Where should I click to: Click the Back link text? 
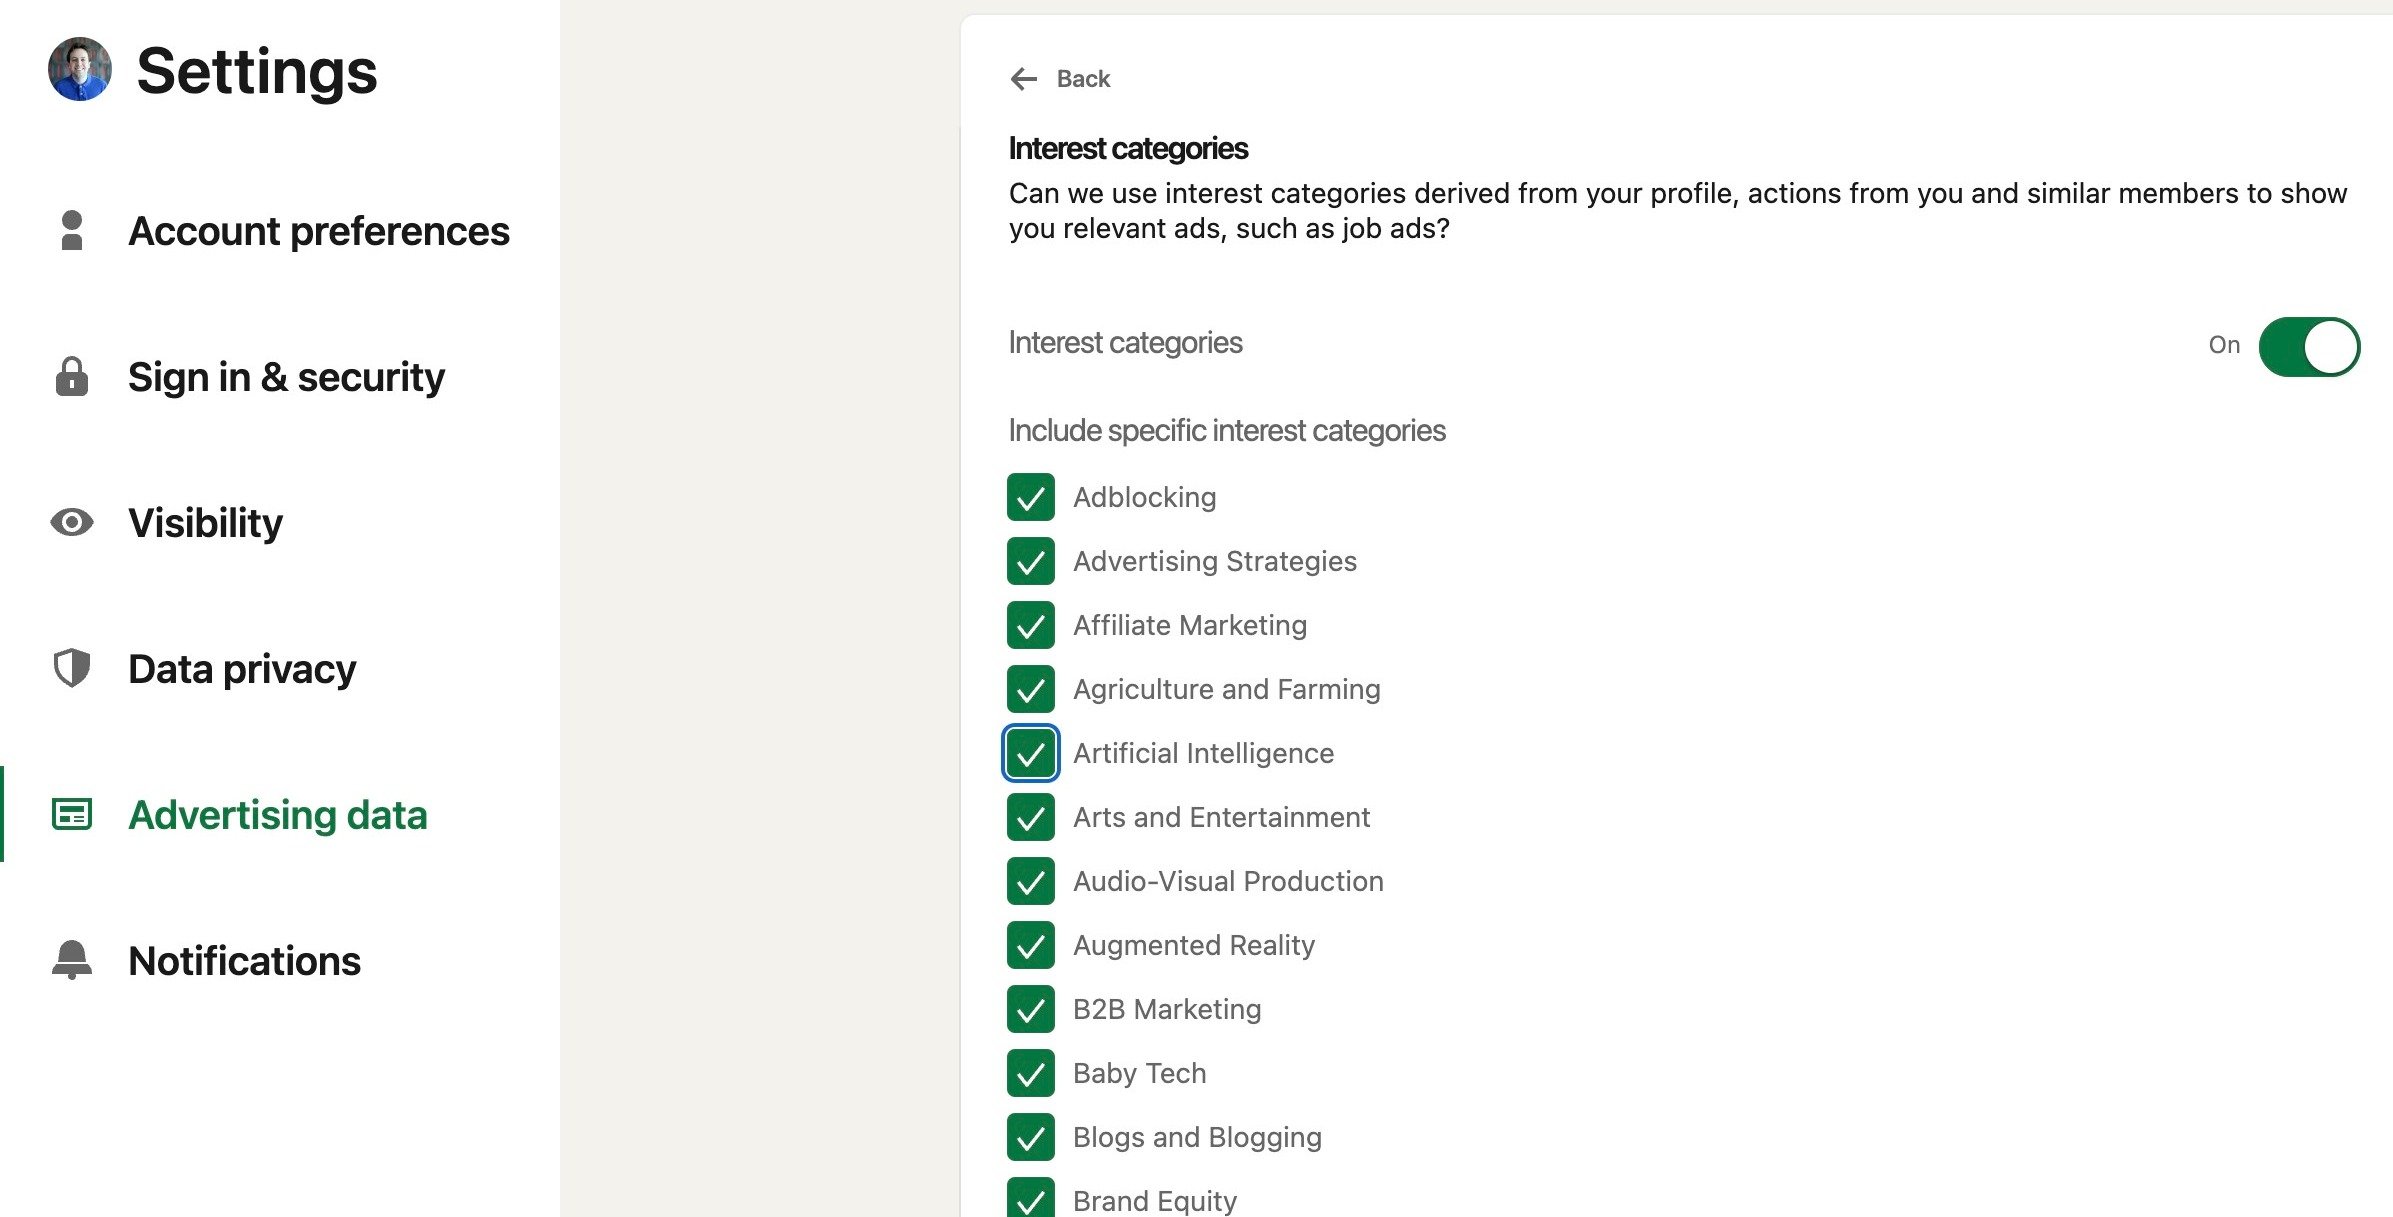point(1083,79)
